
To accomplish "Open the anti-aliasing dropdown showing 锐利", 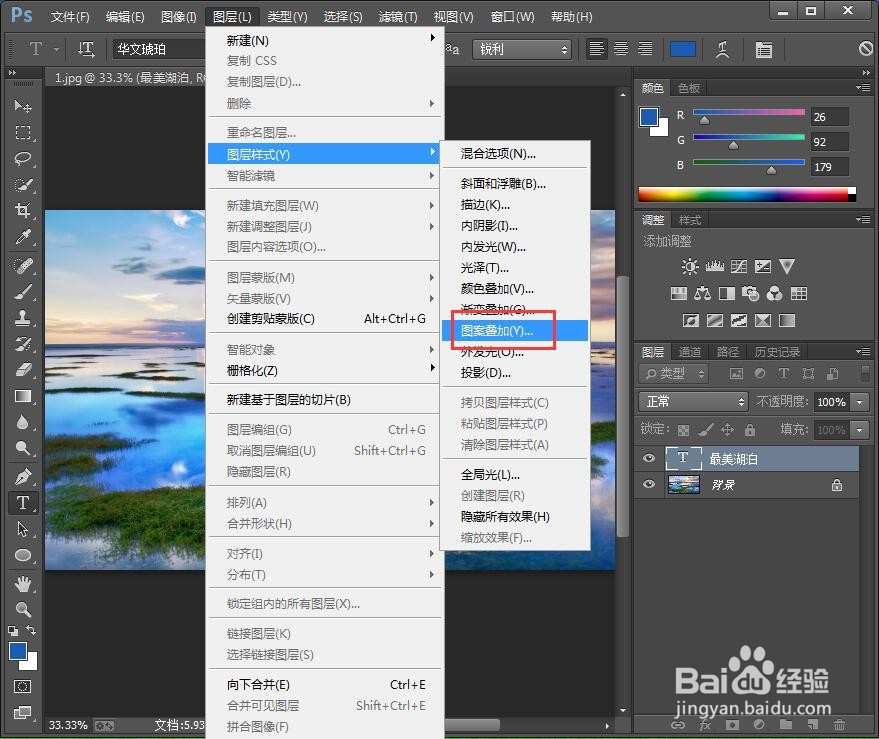I will tap(522, 48).
